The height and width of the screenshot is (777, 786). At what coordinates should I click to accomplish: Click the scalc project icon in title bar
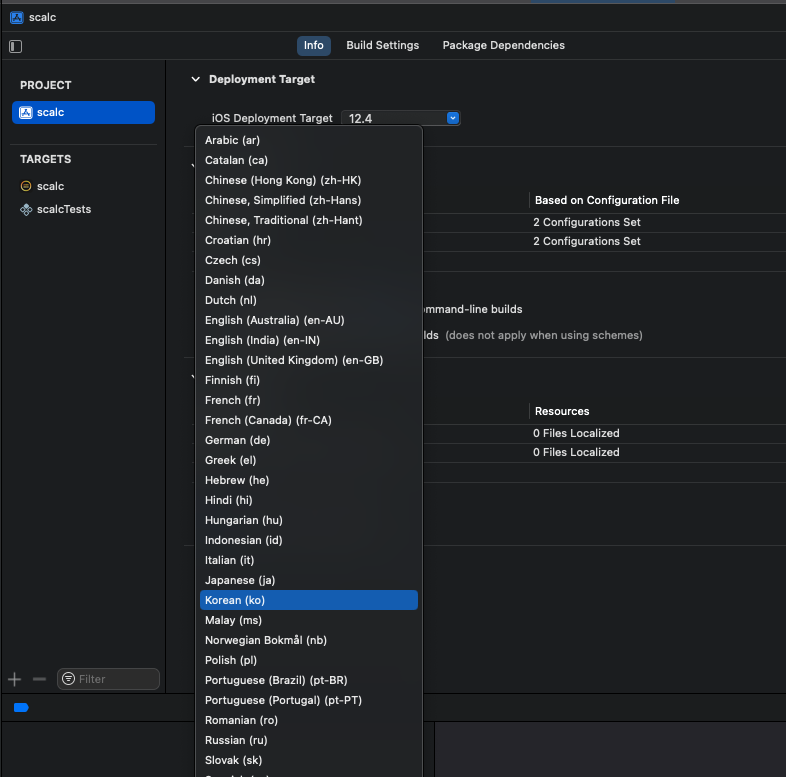(17, 18)
